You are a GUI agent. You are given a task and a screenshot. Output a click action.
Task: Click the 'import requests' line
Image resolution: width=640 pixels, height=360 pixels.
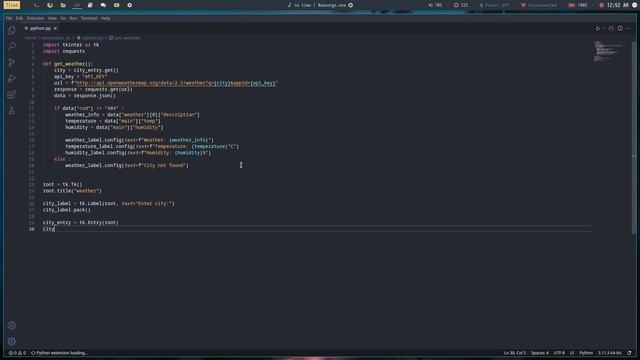tap(64, 51)
